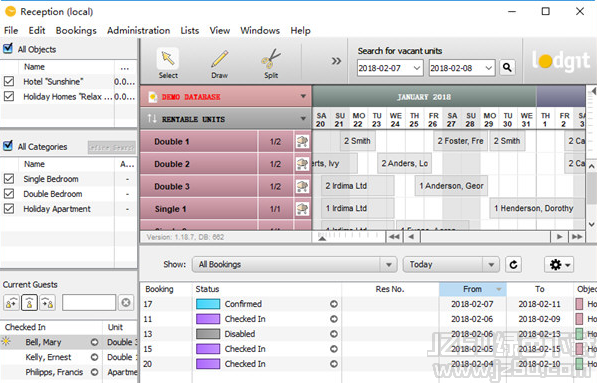Click the Fine Search button
Viewport: 597px width, 383px height.
(x=112, y=147)
